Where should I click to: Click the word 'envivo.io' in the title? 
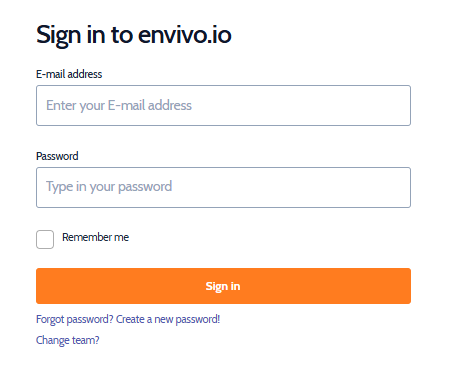click(185, 35)
